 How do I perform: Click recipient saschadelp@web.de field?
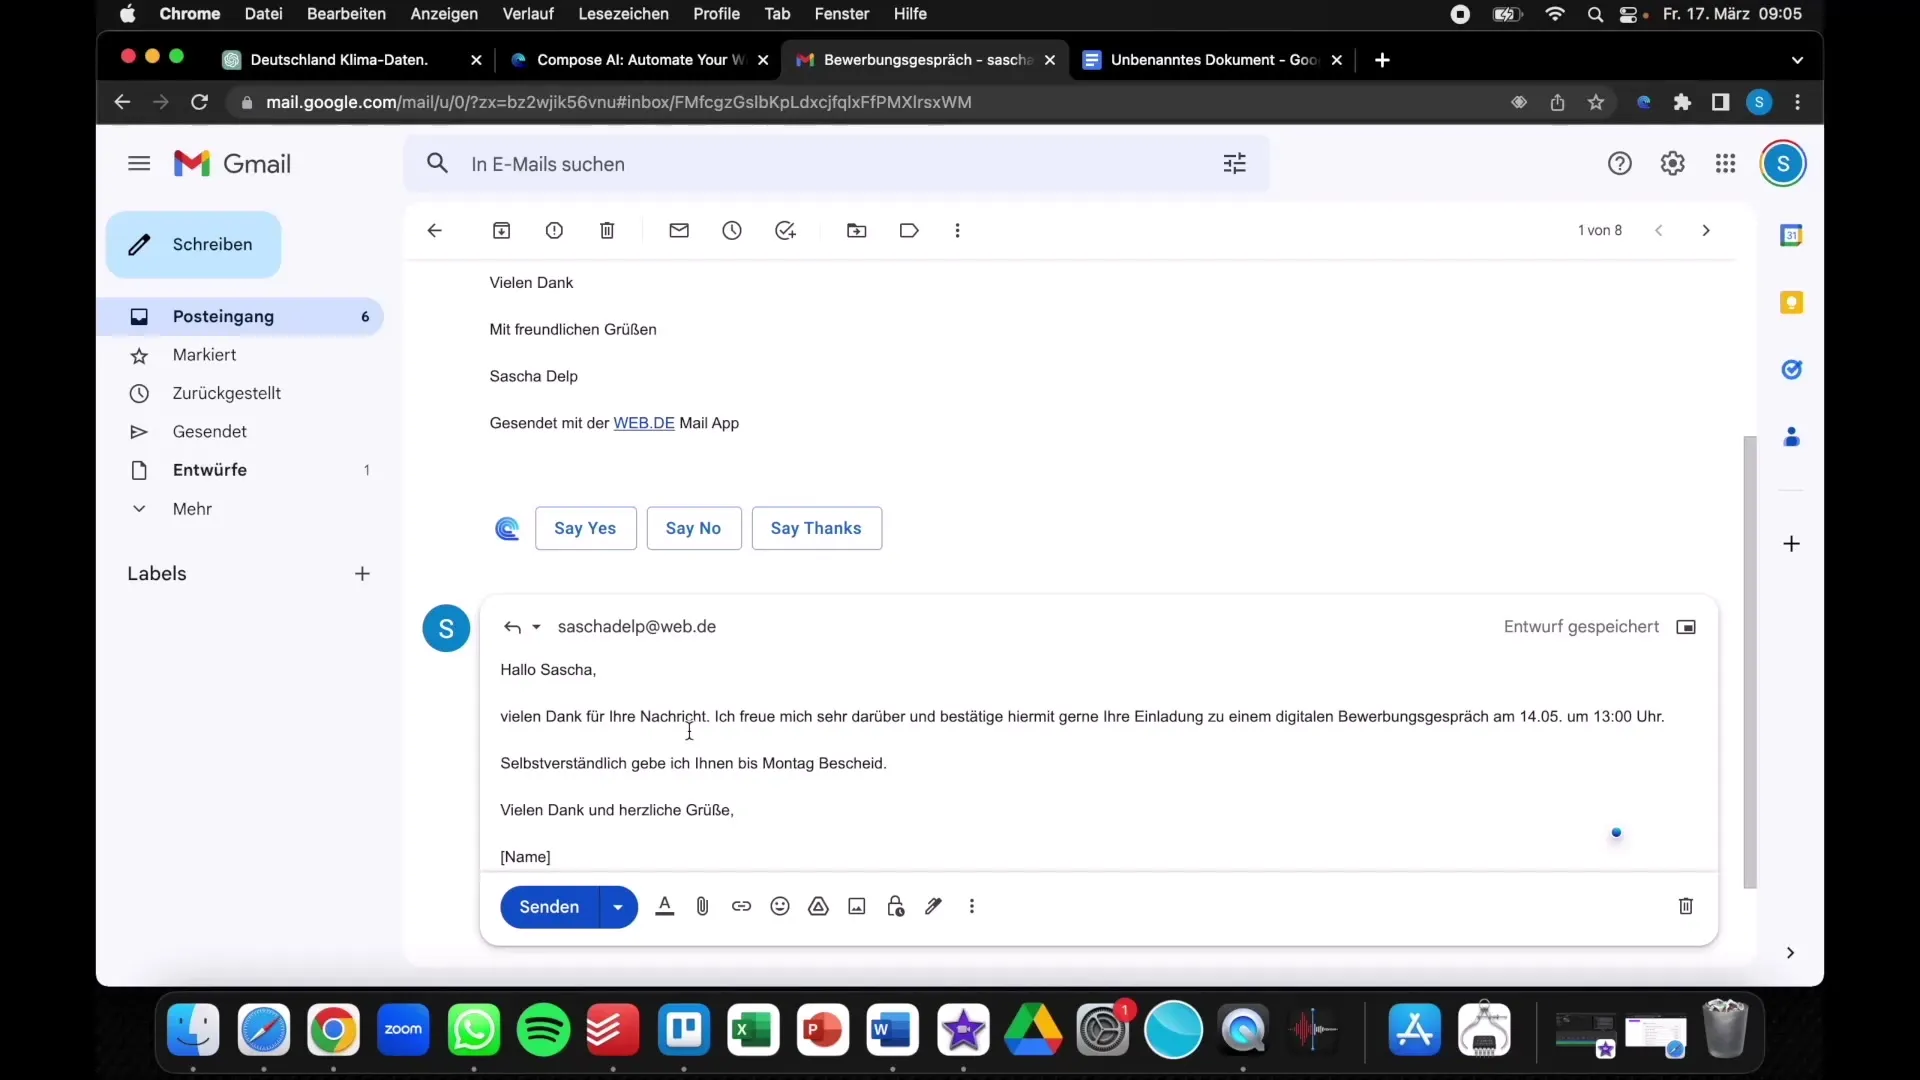tap(637, 628)
